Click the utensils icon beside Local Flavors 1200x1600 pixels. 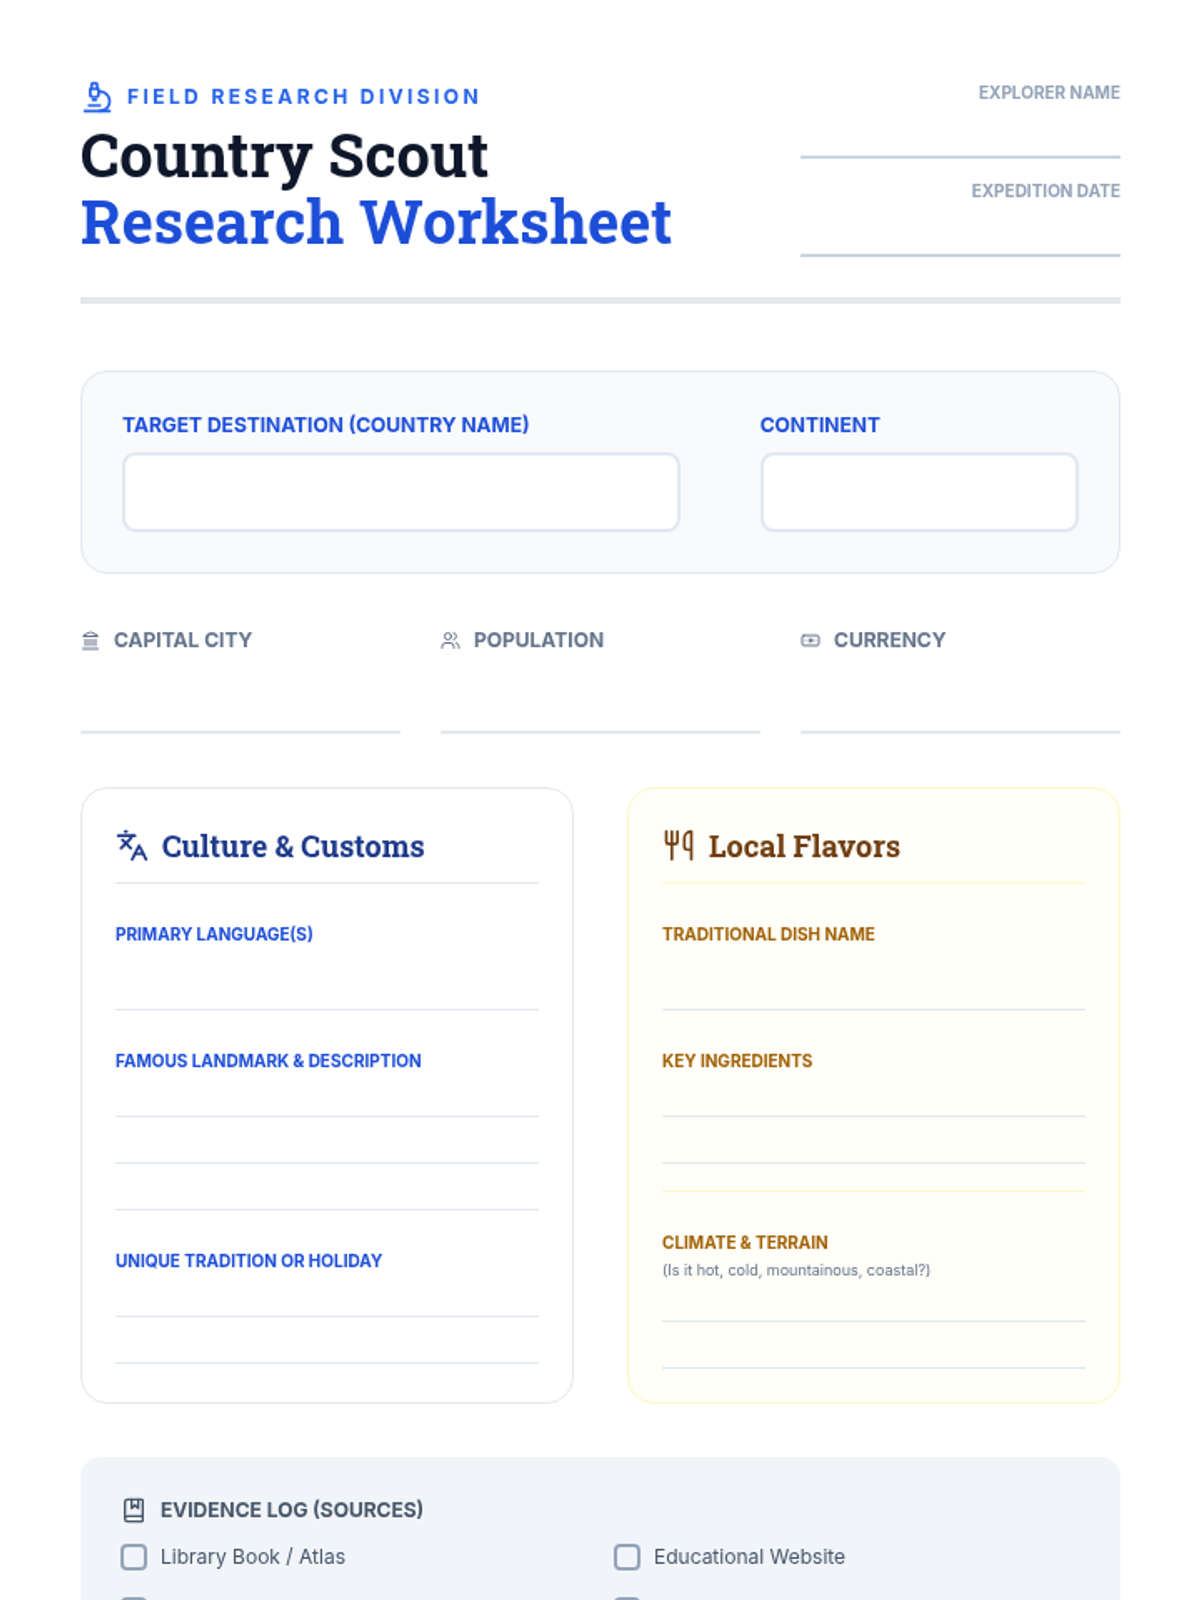tap(678, 846)
